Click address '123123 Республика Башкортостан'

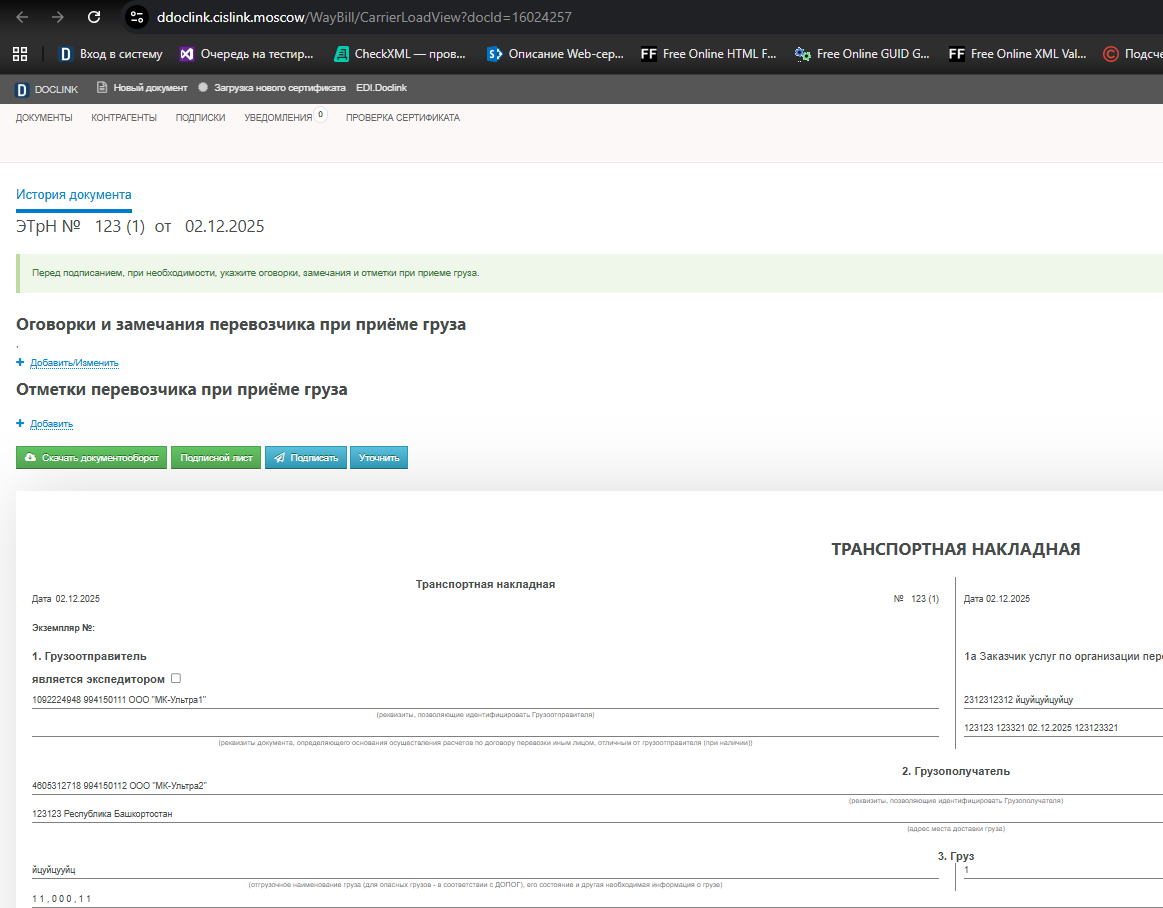[102, 814]
